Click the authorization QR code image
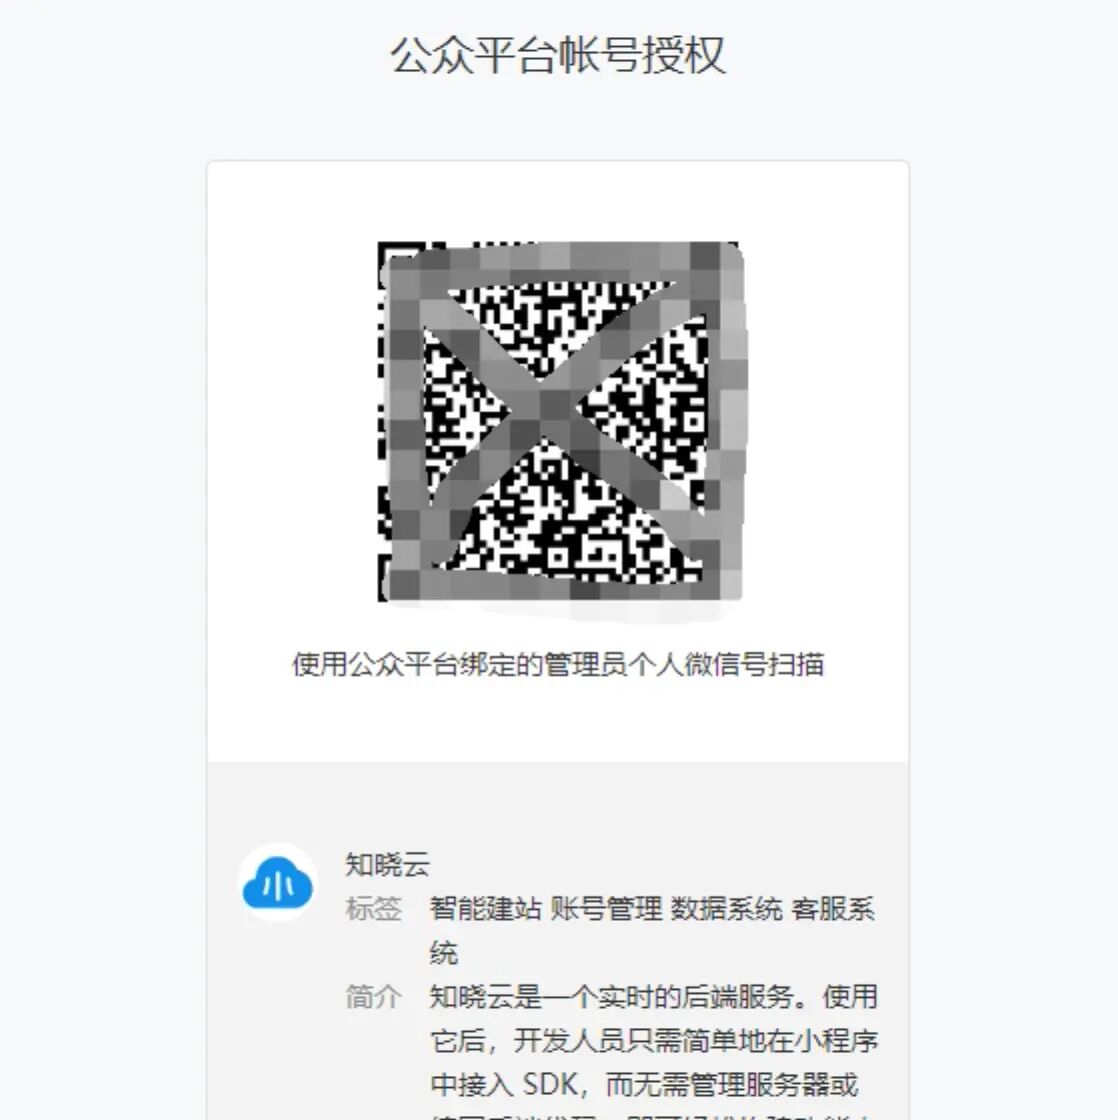 coord(561,423)
